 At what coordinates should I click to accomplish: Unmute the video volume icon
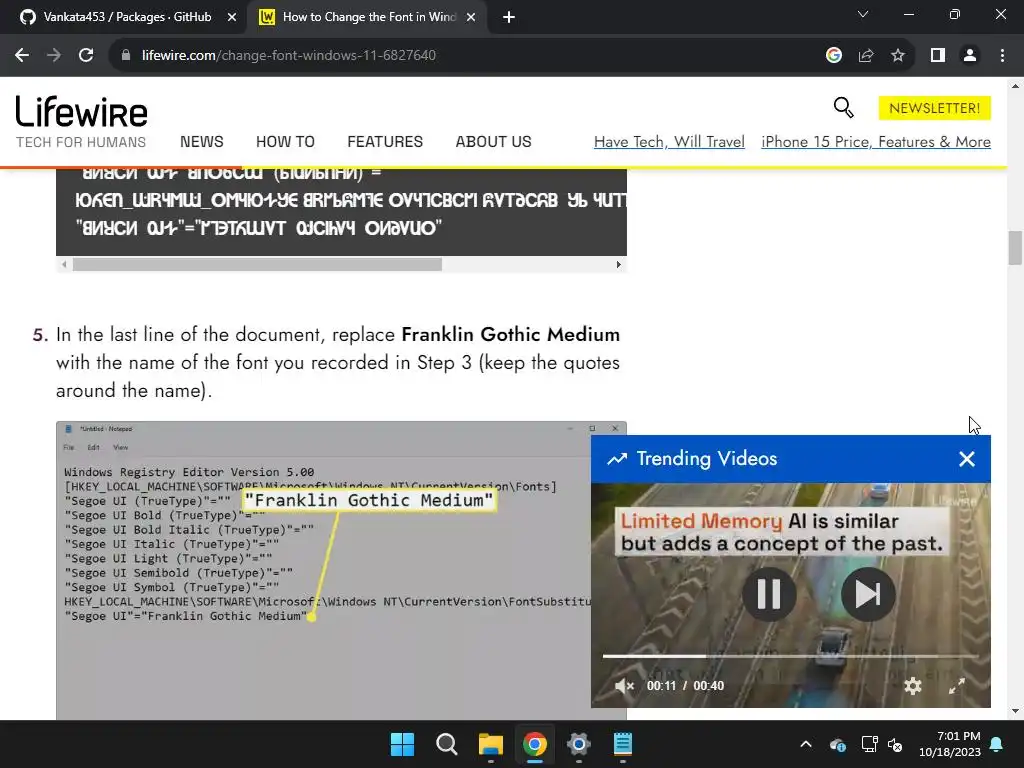[624, 686]
